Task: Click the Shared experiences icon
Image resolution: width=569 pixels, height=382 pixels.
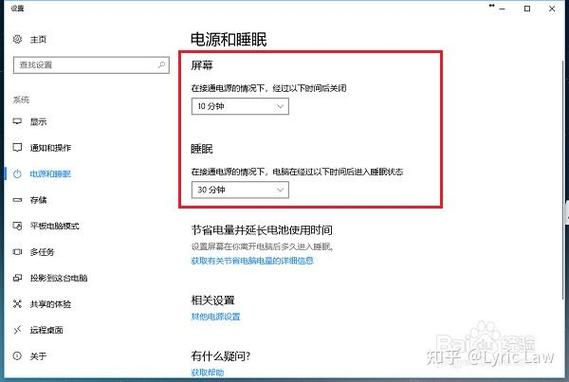Action: (x=17, y=304)
